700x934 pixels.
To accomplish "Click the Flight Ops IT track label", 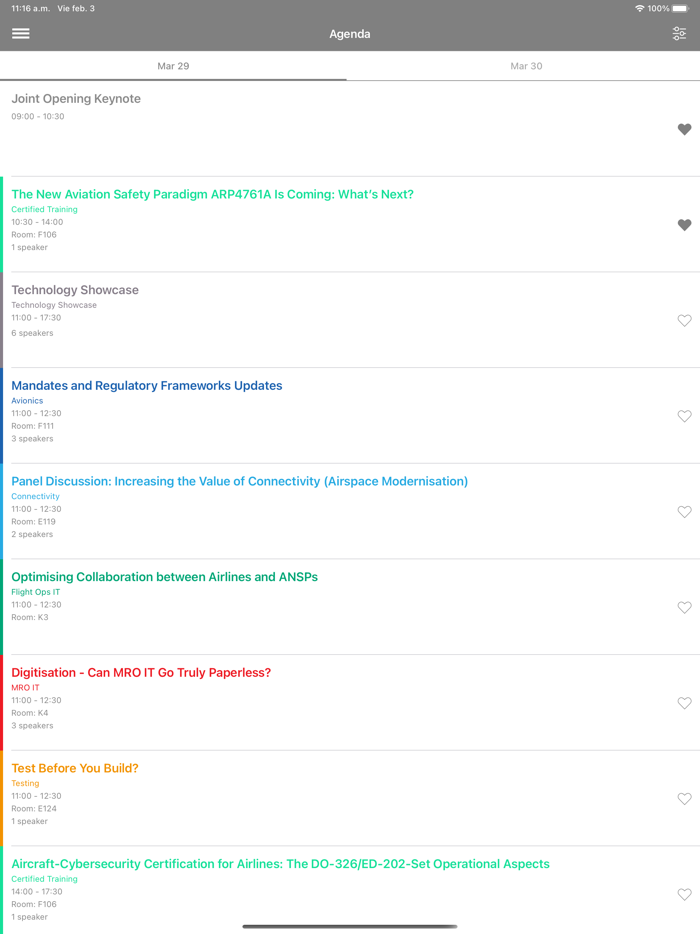I will tap(36, 592).
